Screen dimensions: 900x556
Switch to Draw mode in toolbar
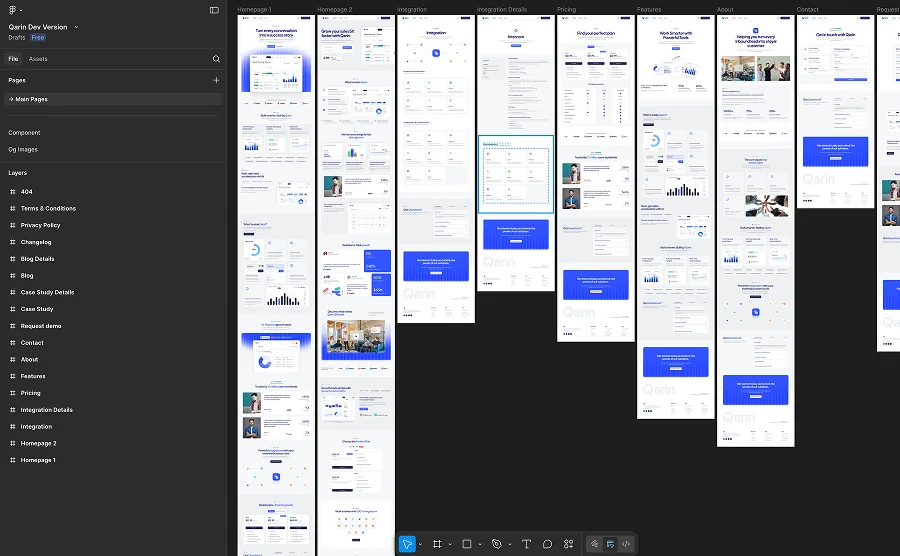pyautogui.click(x=595, y=544)
